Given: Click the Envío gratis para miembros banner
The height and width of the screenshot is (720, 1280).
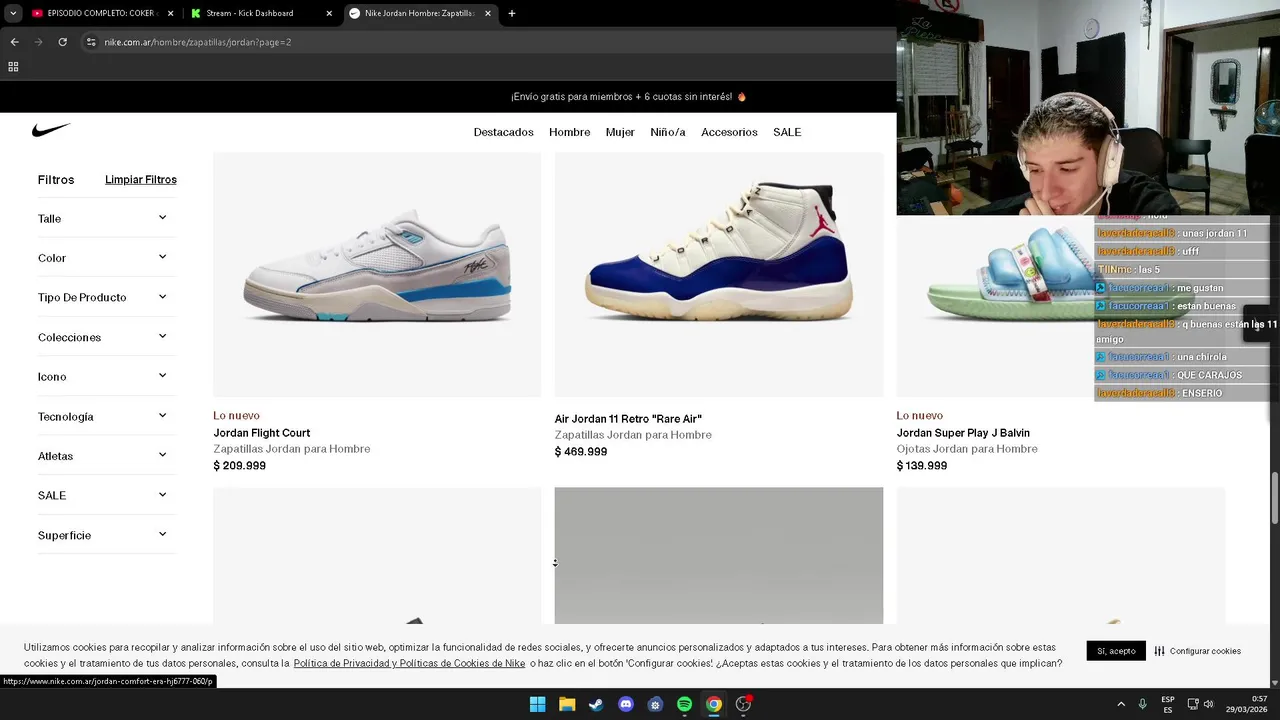Looking at the screenshot, I should (x=629, y=97).
